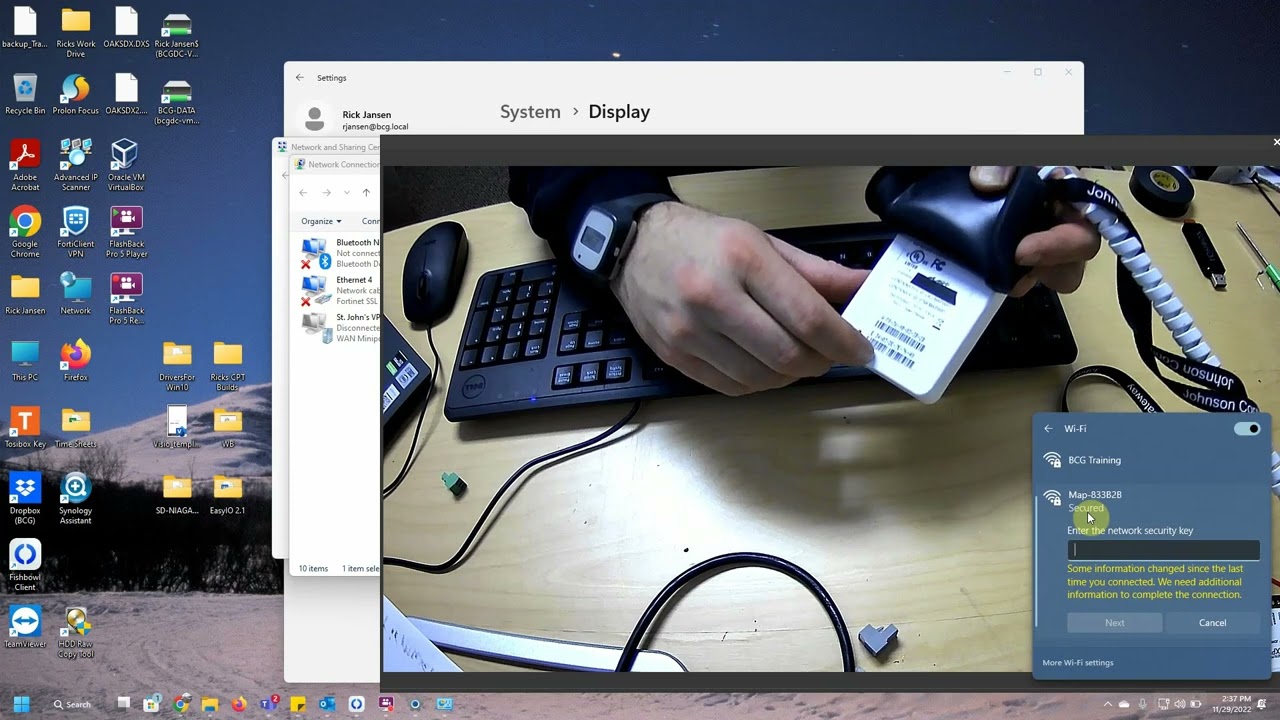The height and width of the screenshot is (720, 1280).
Task: Open the Adobe Acrobat desktop icon
Action: pyautogui.click(x=25, y=166)
